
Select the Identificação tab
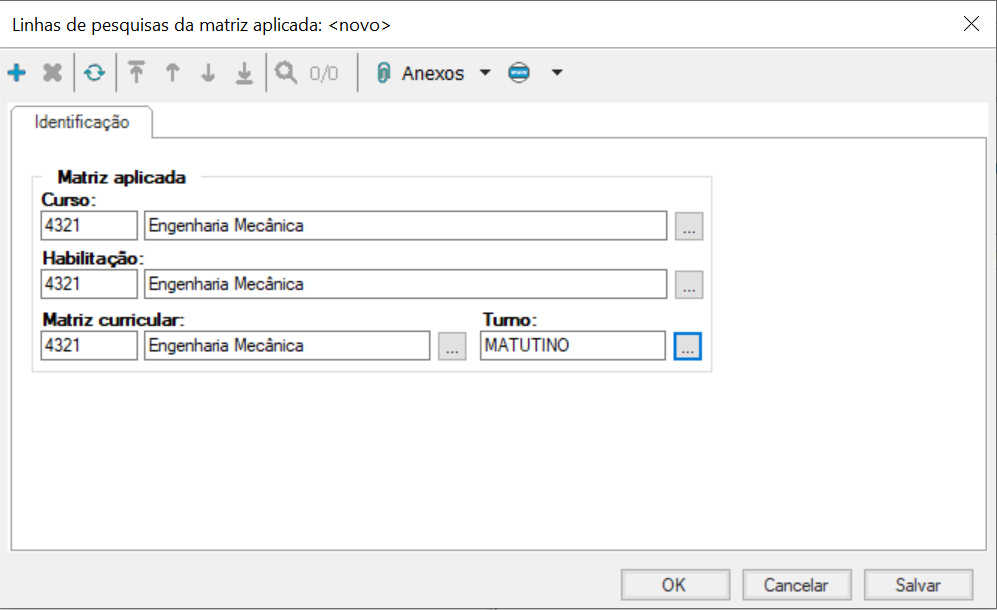[x=81, y=121]
